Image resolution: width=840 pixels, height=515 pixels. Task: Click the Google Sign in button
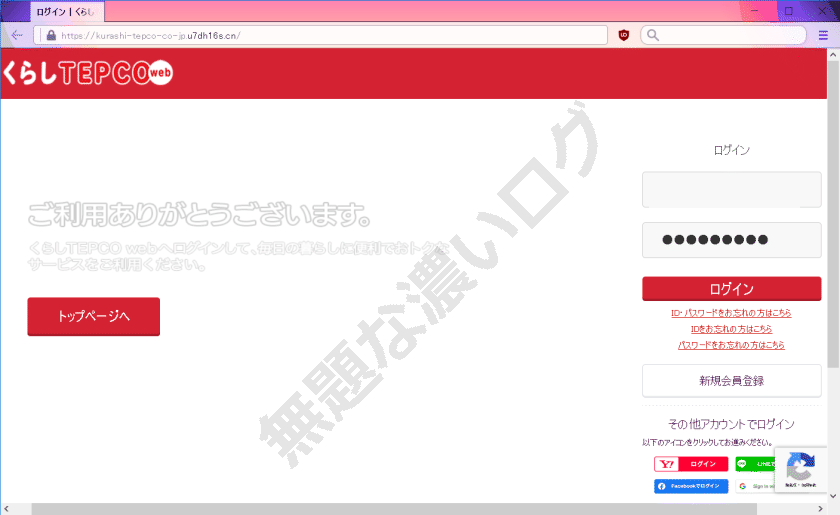click(755, 486)
